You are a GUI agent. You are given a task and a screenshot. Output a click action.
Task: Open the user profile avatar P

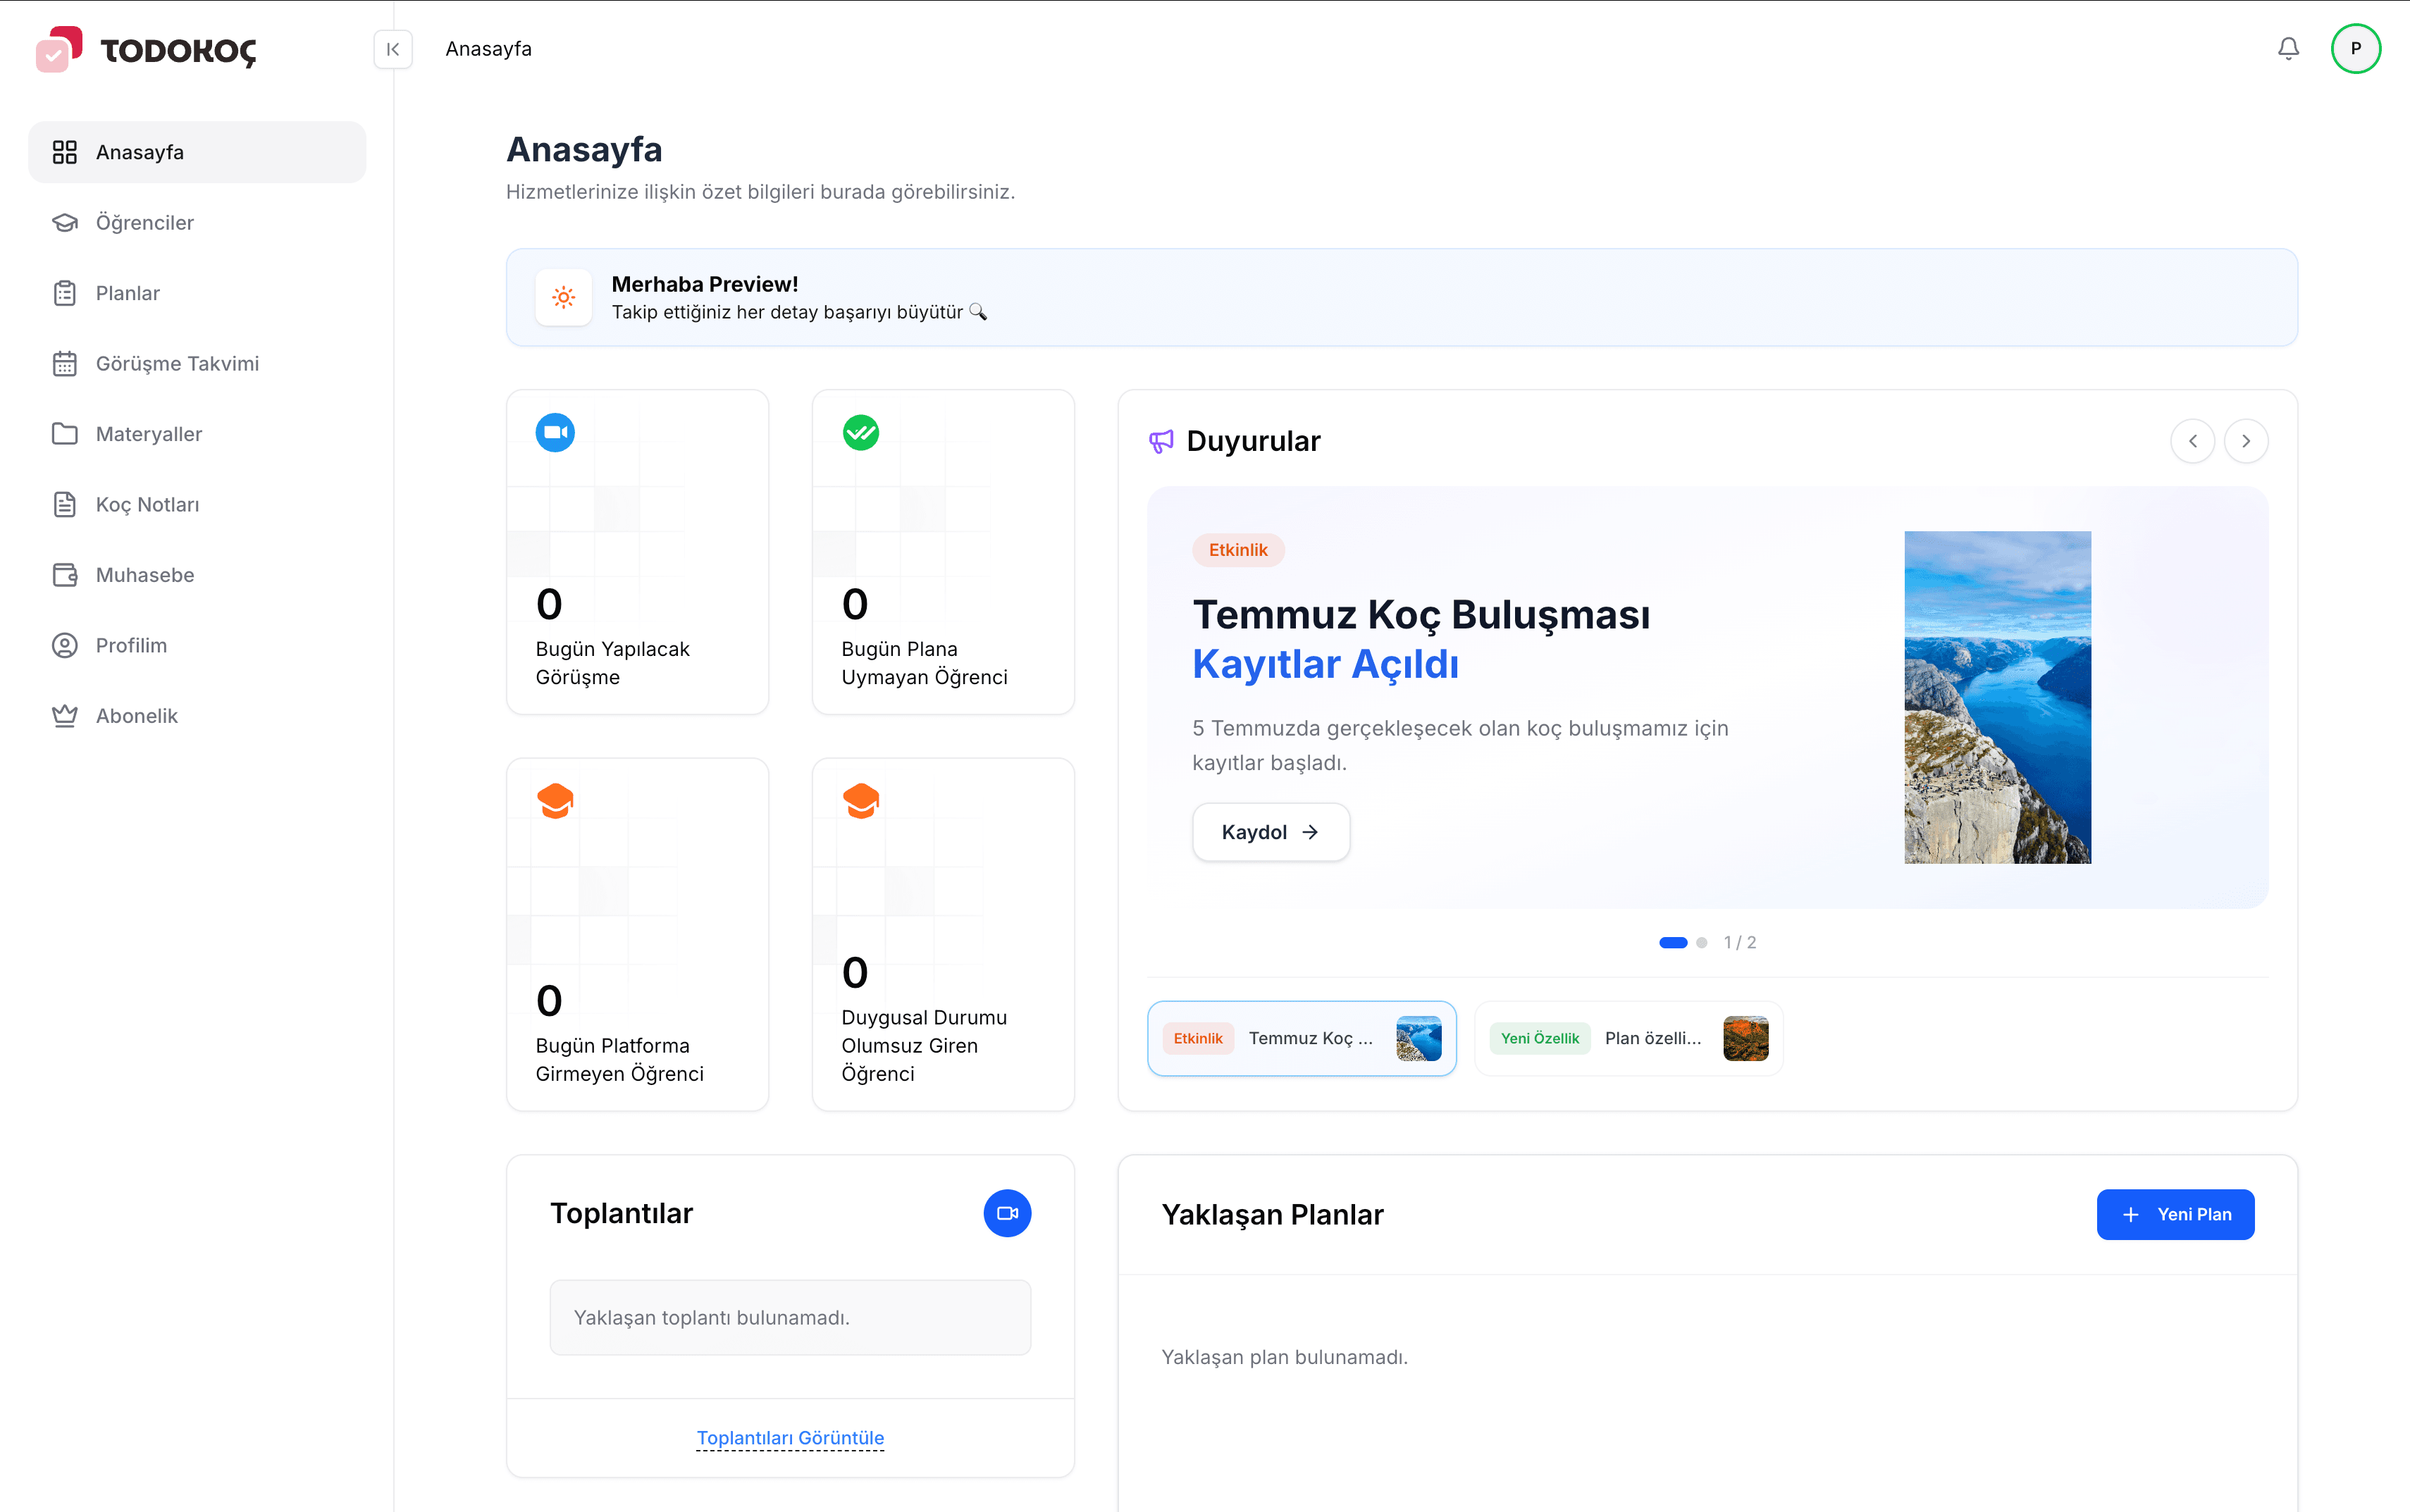(2356, 49)
